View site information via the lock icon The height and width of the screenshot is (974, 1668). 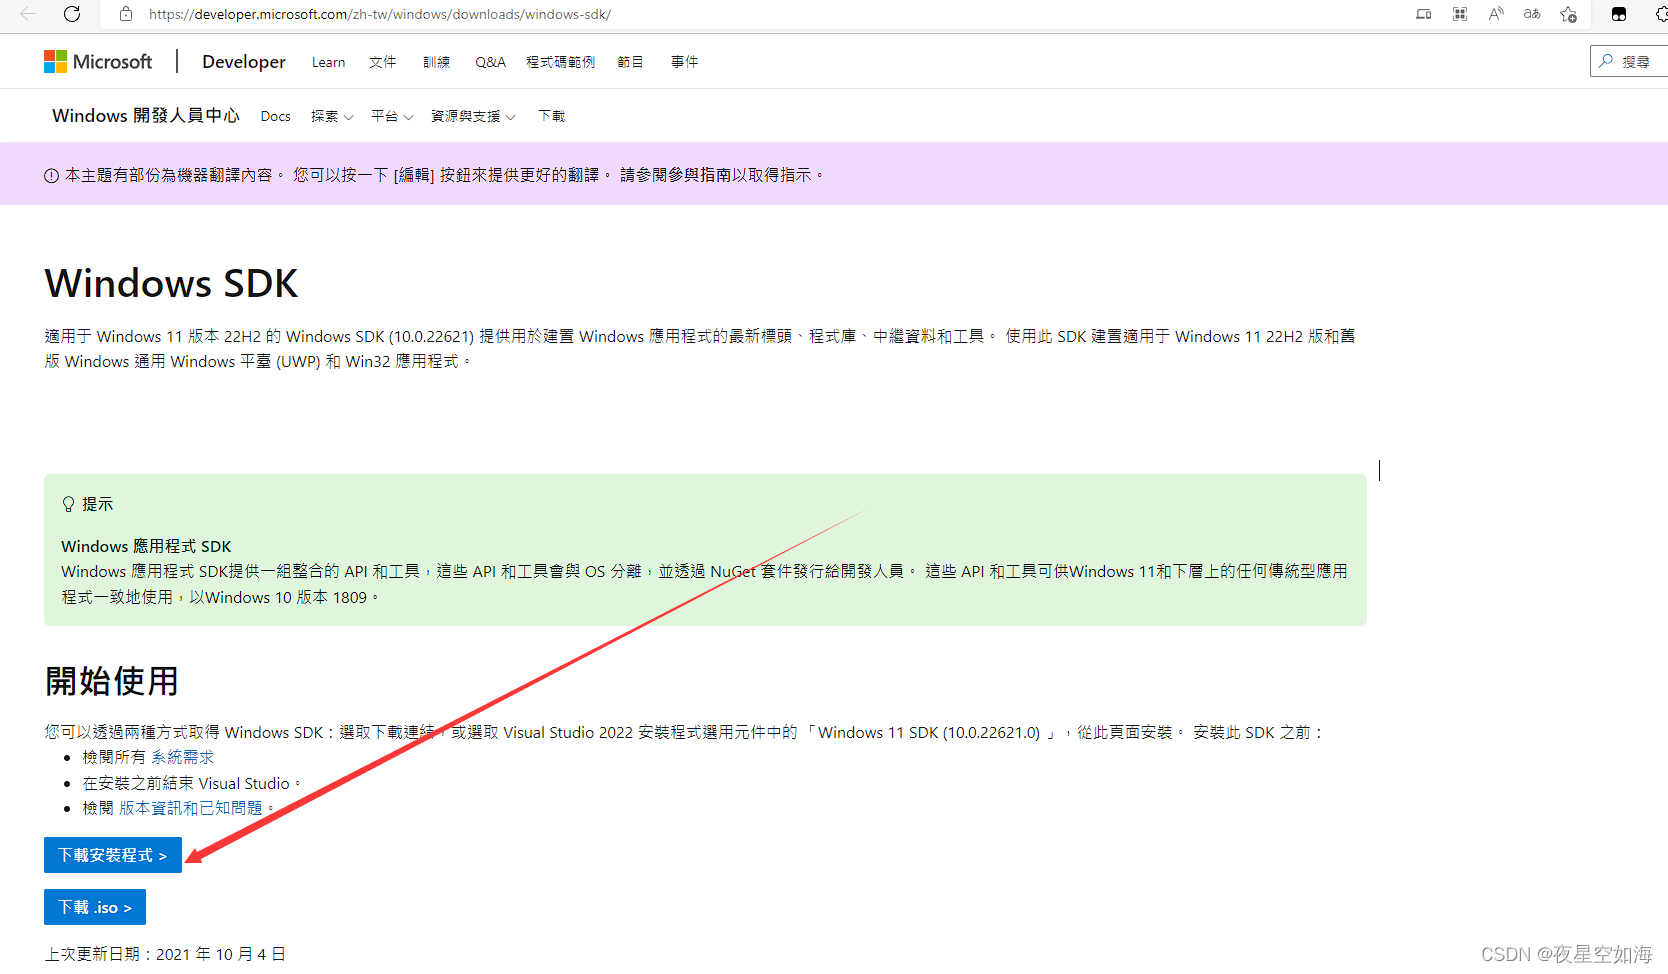coord(124,14)
